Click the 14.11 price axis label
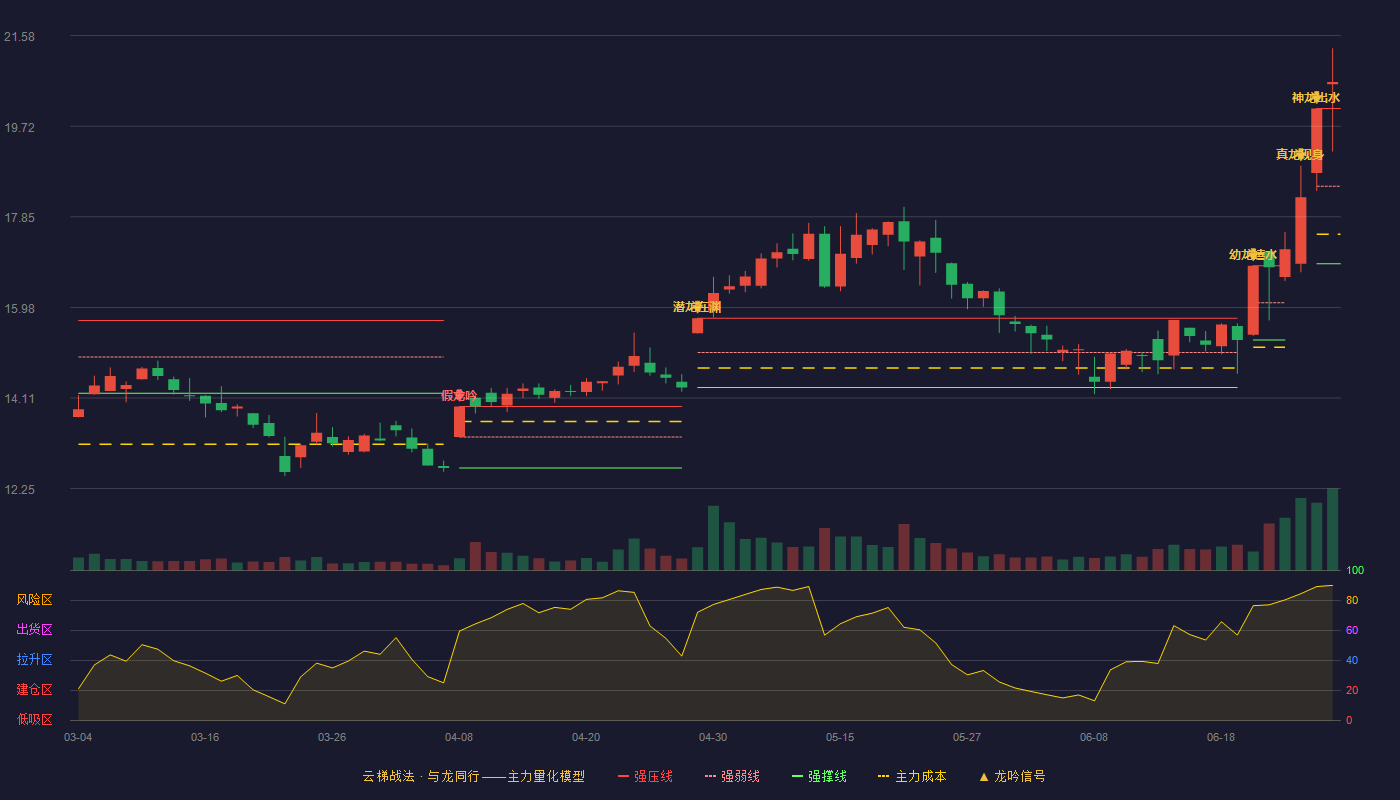This screenshot has height=800, width=1400. pyautogui.click(x=19, y=399)
